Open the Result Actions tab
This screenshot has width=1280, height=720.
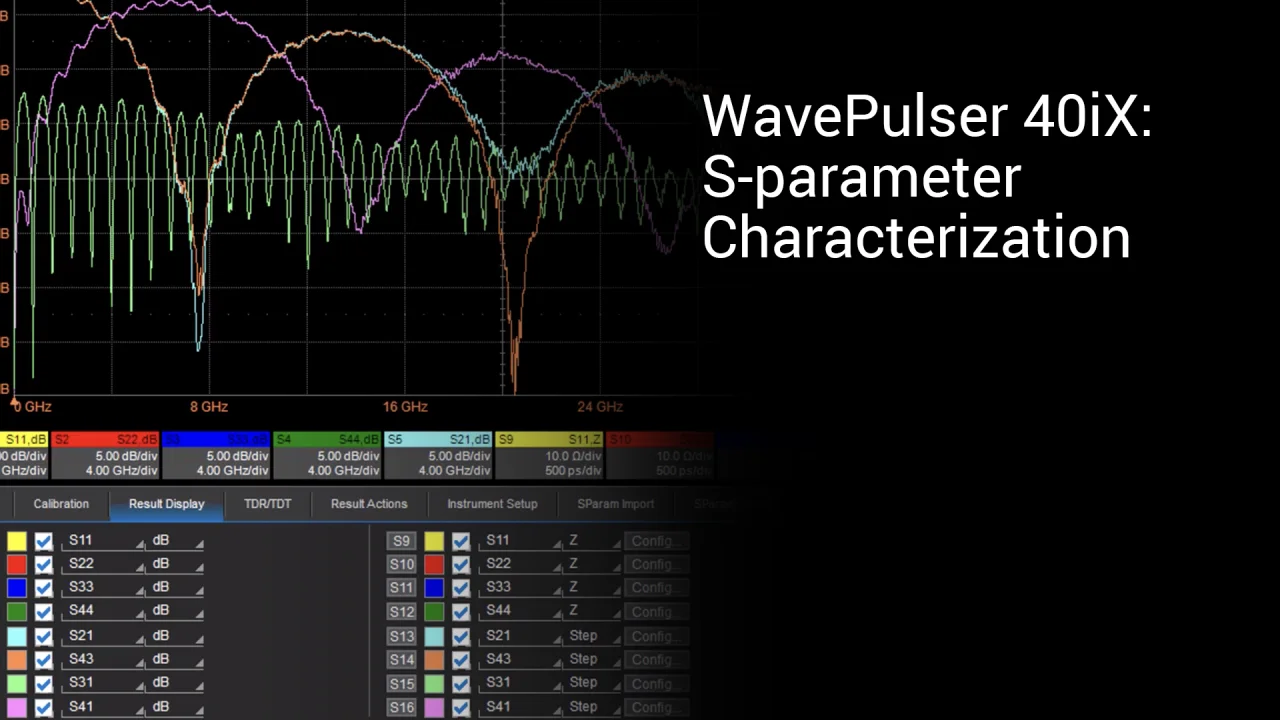pos(369,504)
